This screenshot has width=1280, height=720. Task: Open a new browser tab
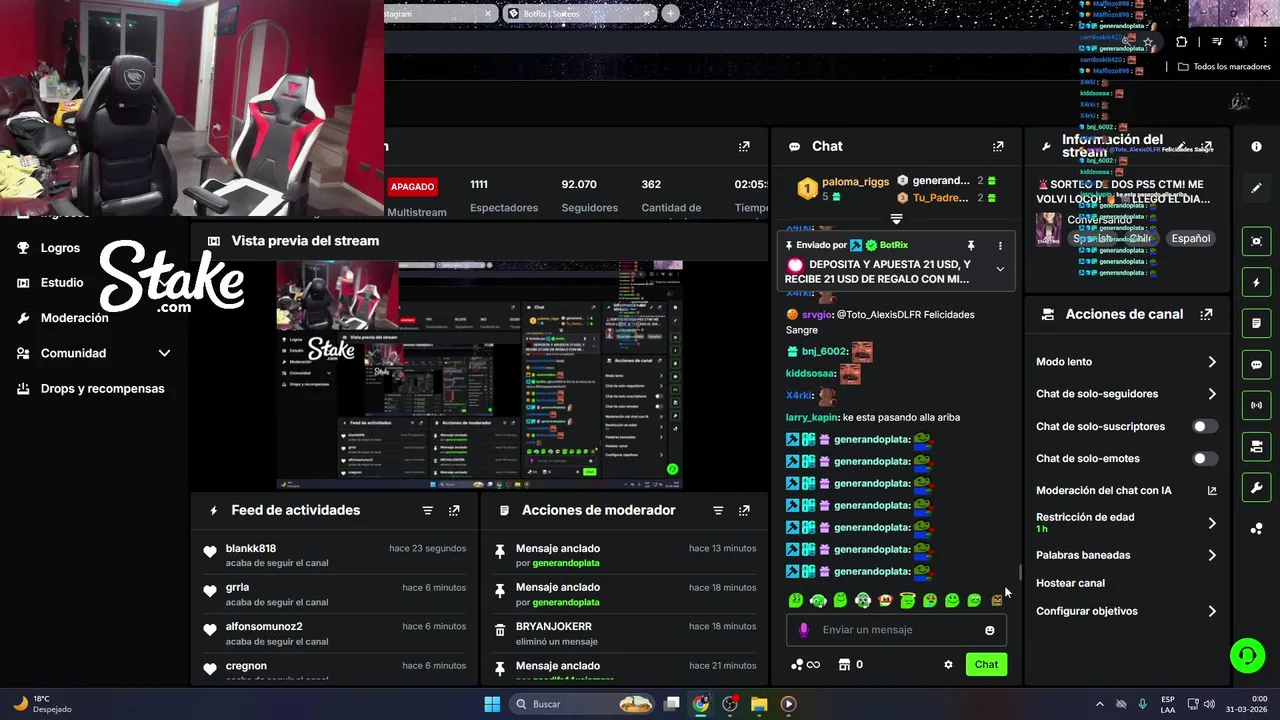coord(671,14)
